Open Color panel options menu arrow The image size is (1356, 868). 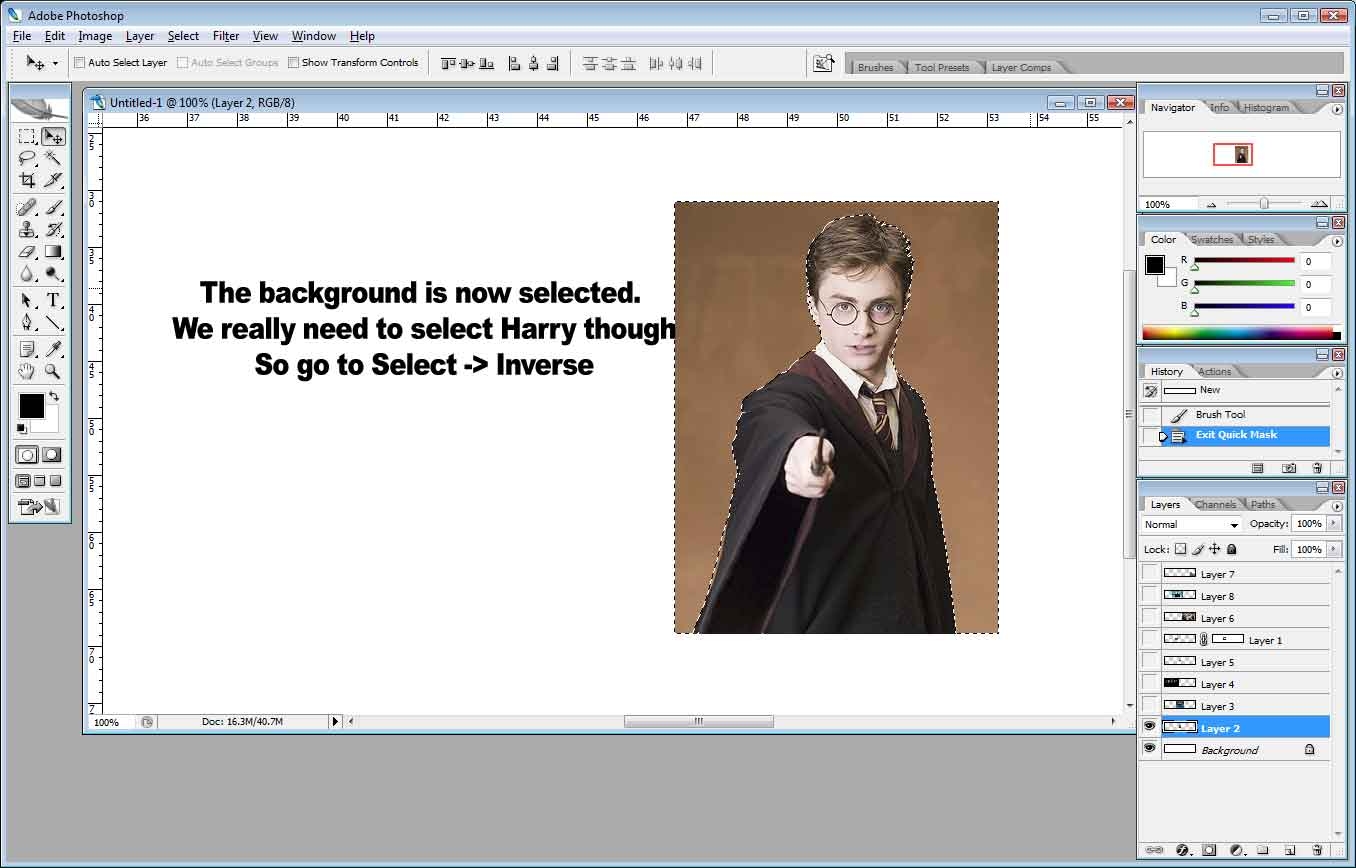(1337, 241)
